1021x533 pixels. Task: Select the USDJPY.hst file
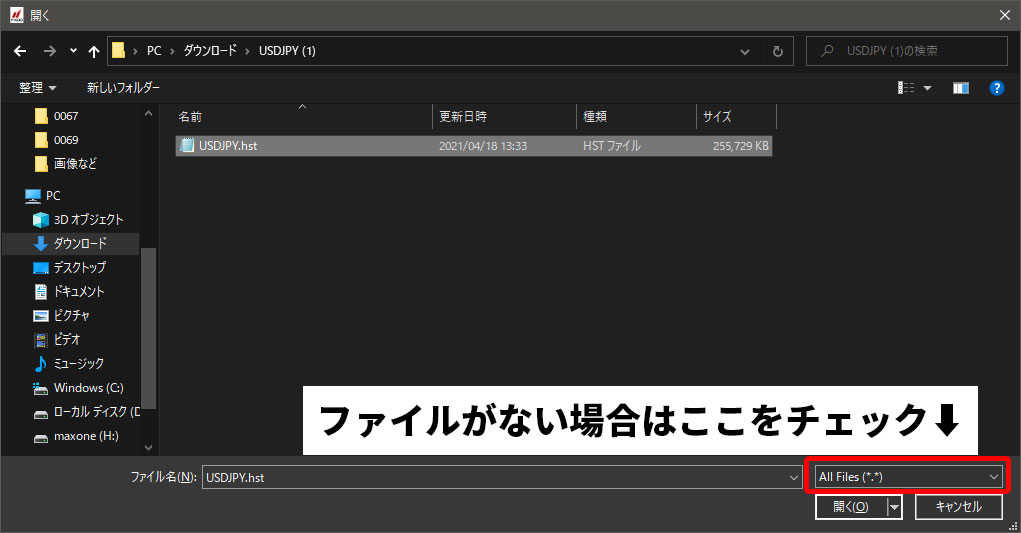(x=228, y=146)
